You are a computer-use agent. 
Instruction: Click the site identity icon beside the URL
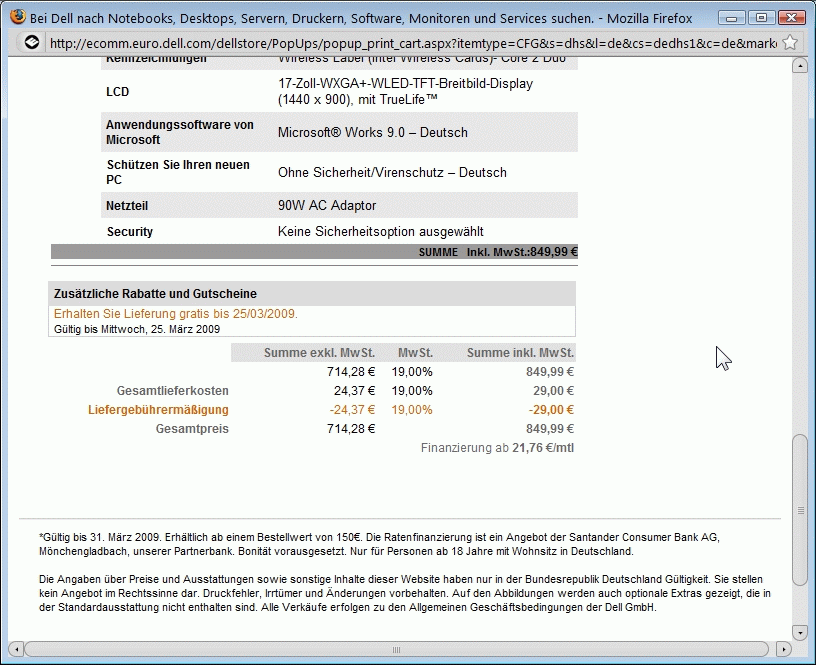coord(32,42)
